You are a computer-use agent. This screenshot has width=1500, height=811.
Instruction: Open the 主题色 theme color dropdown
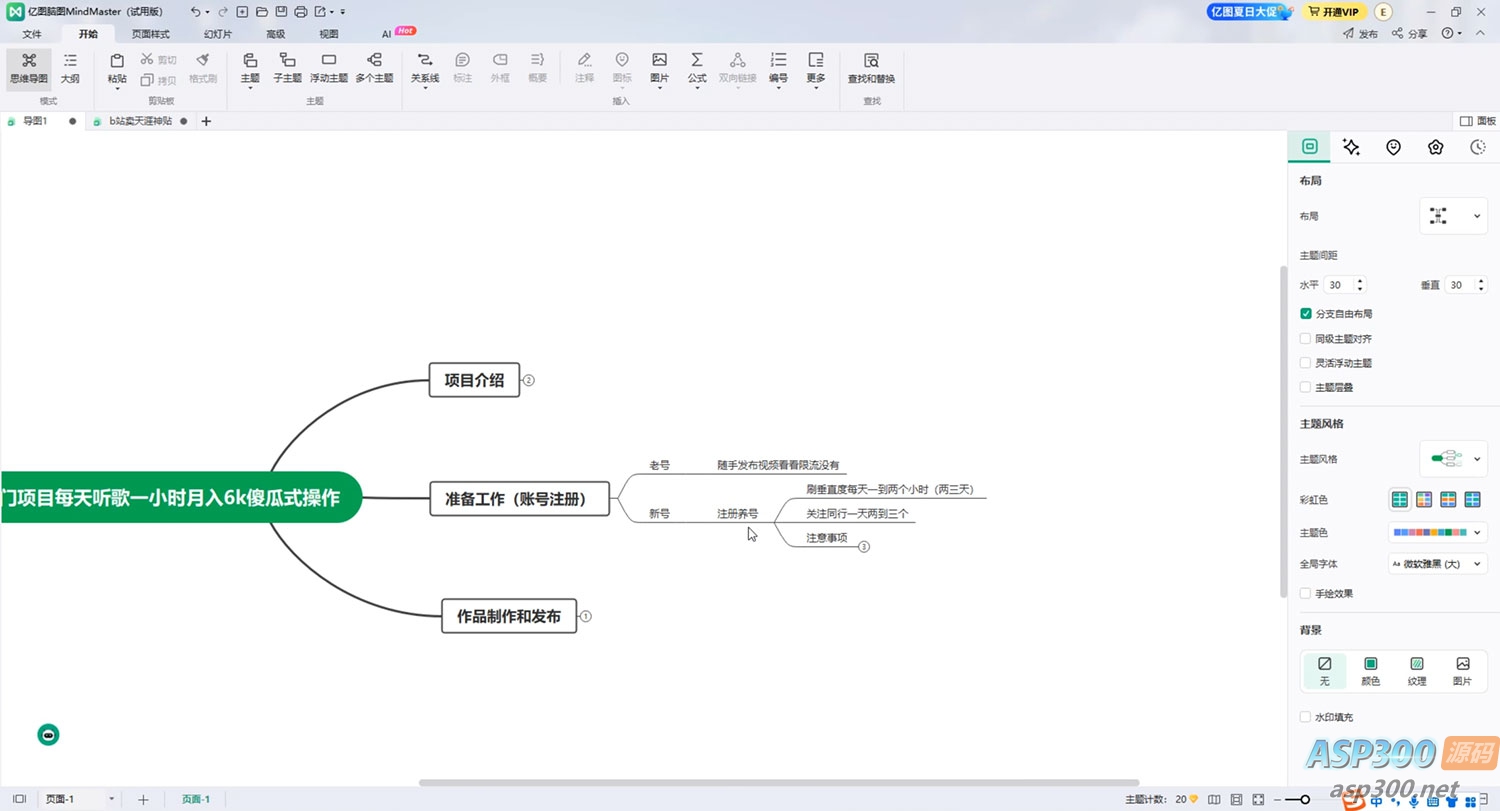pyautogui.click(x=1438, y=533)
